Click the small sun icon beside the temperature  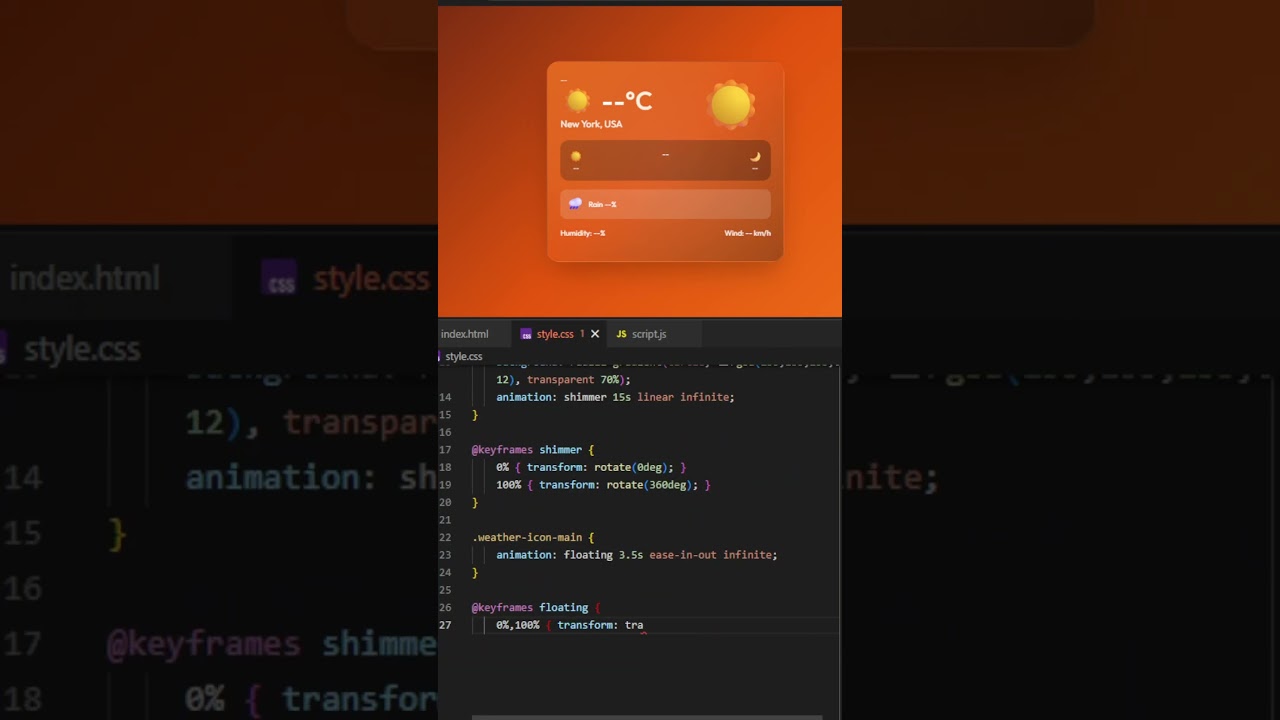pos(578,100)
